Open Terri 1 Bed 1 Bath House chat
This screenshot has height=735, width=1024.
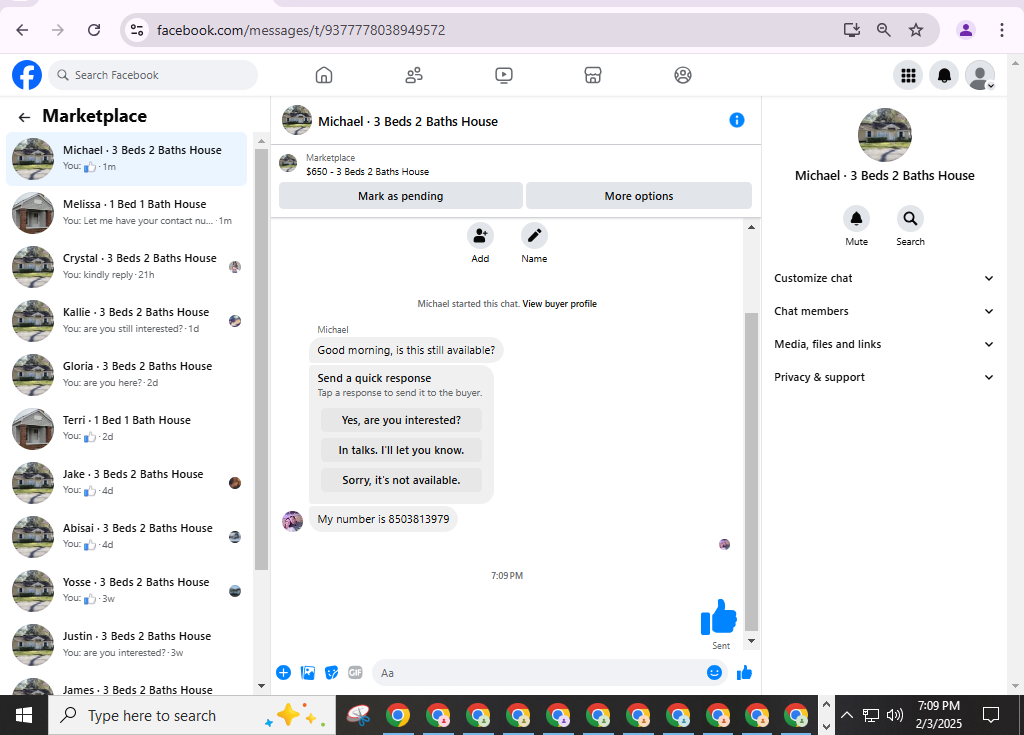[127, 429]
